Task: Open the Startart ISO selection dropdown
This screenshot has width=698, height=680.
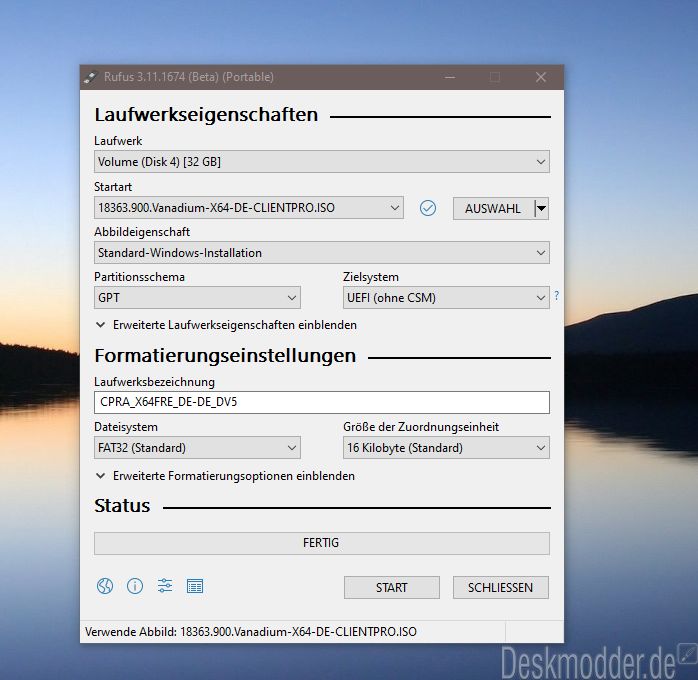Action: (249, 208)
